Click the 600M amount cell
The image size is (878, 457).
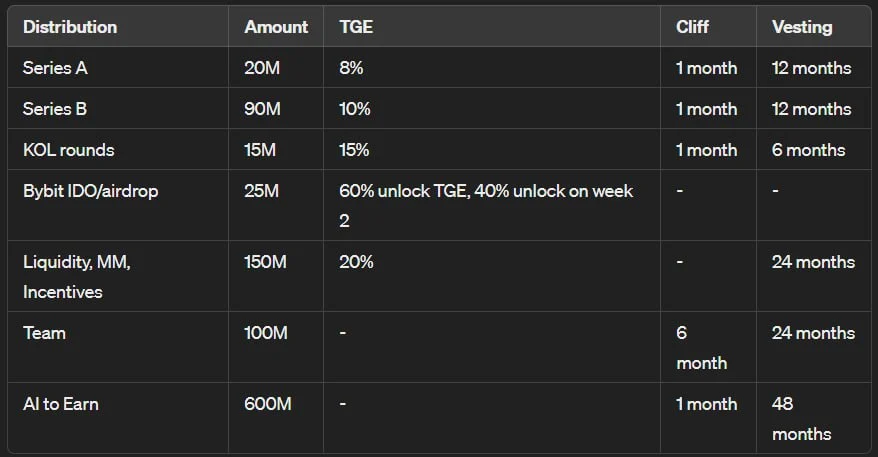pyautogui.click(x=267, y=404)
